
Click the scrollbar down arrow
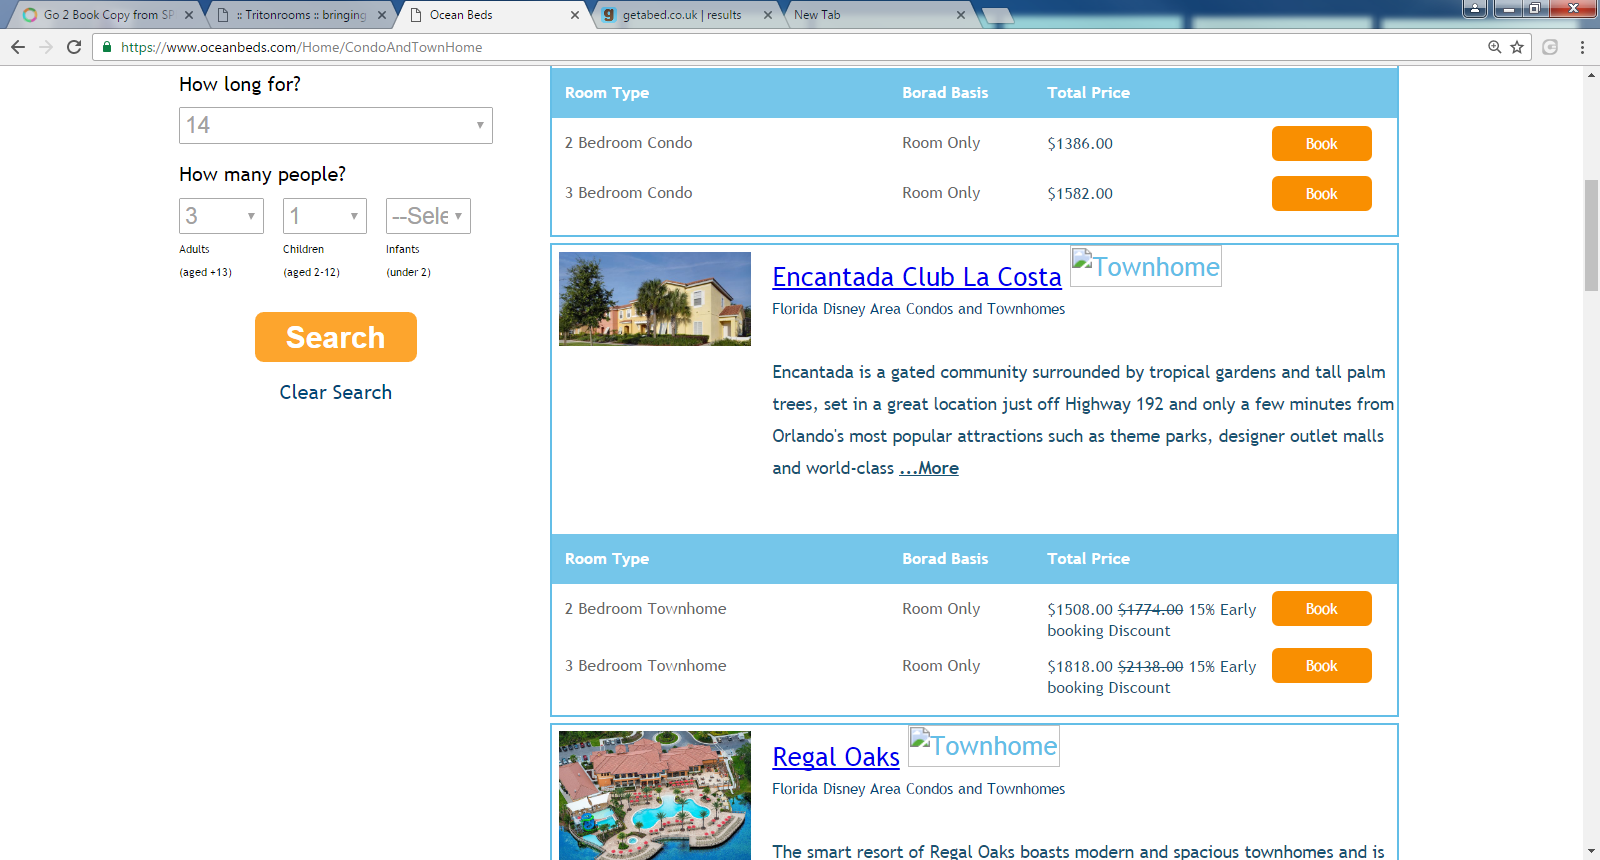pos(1591,852)
